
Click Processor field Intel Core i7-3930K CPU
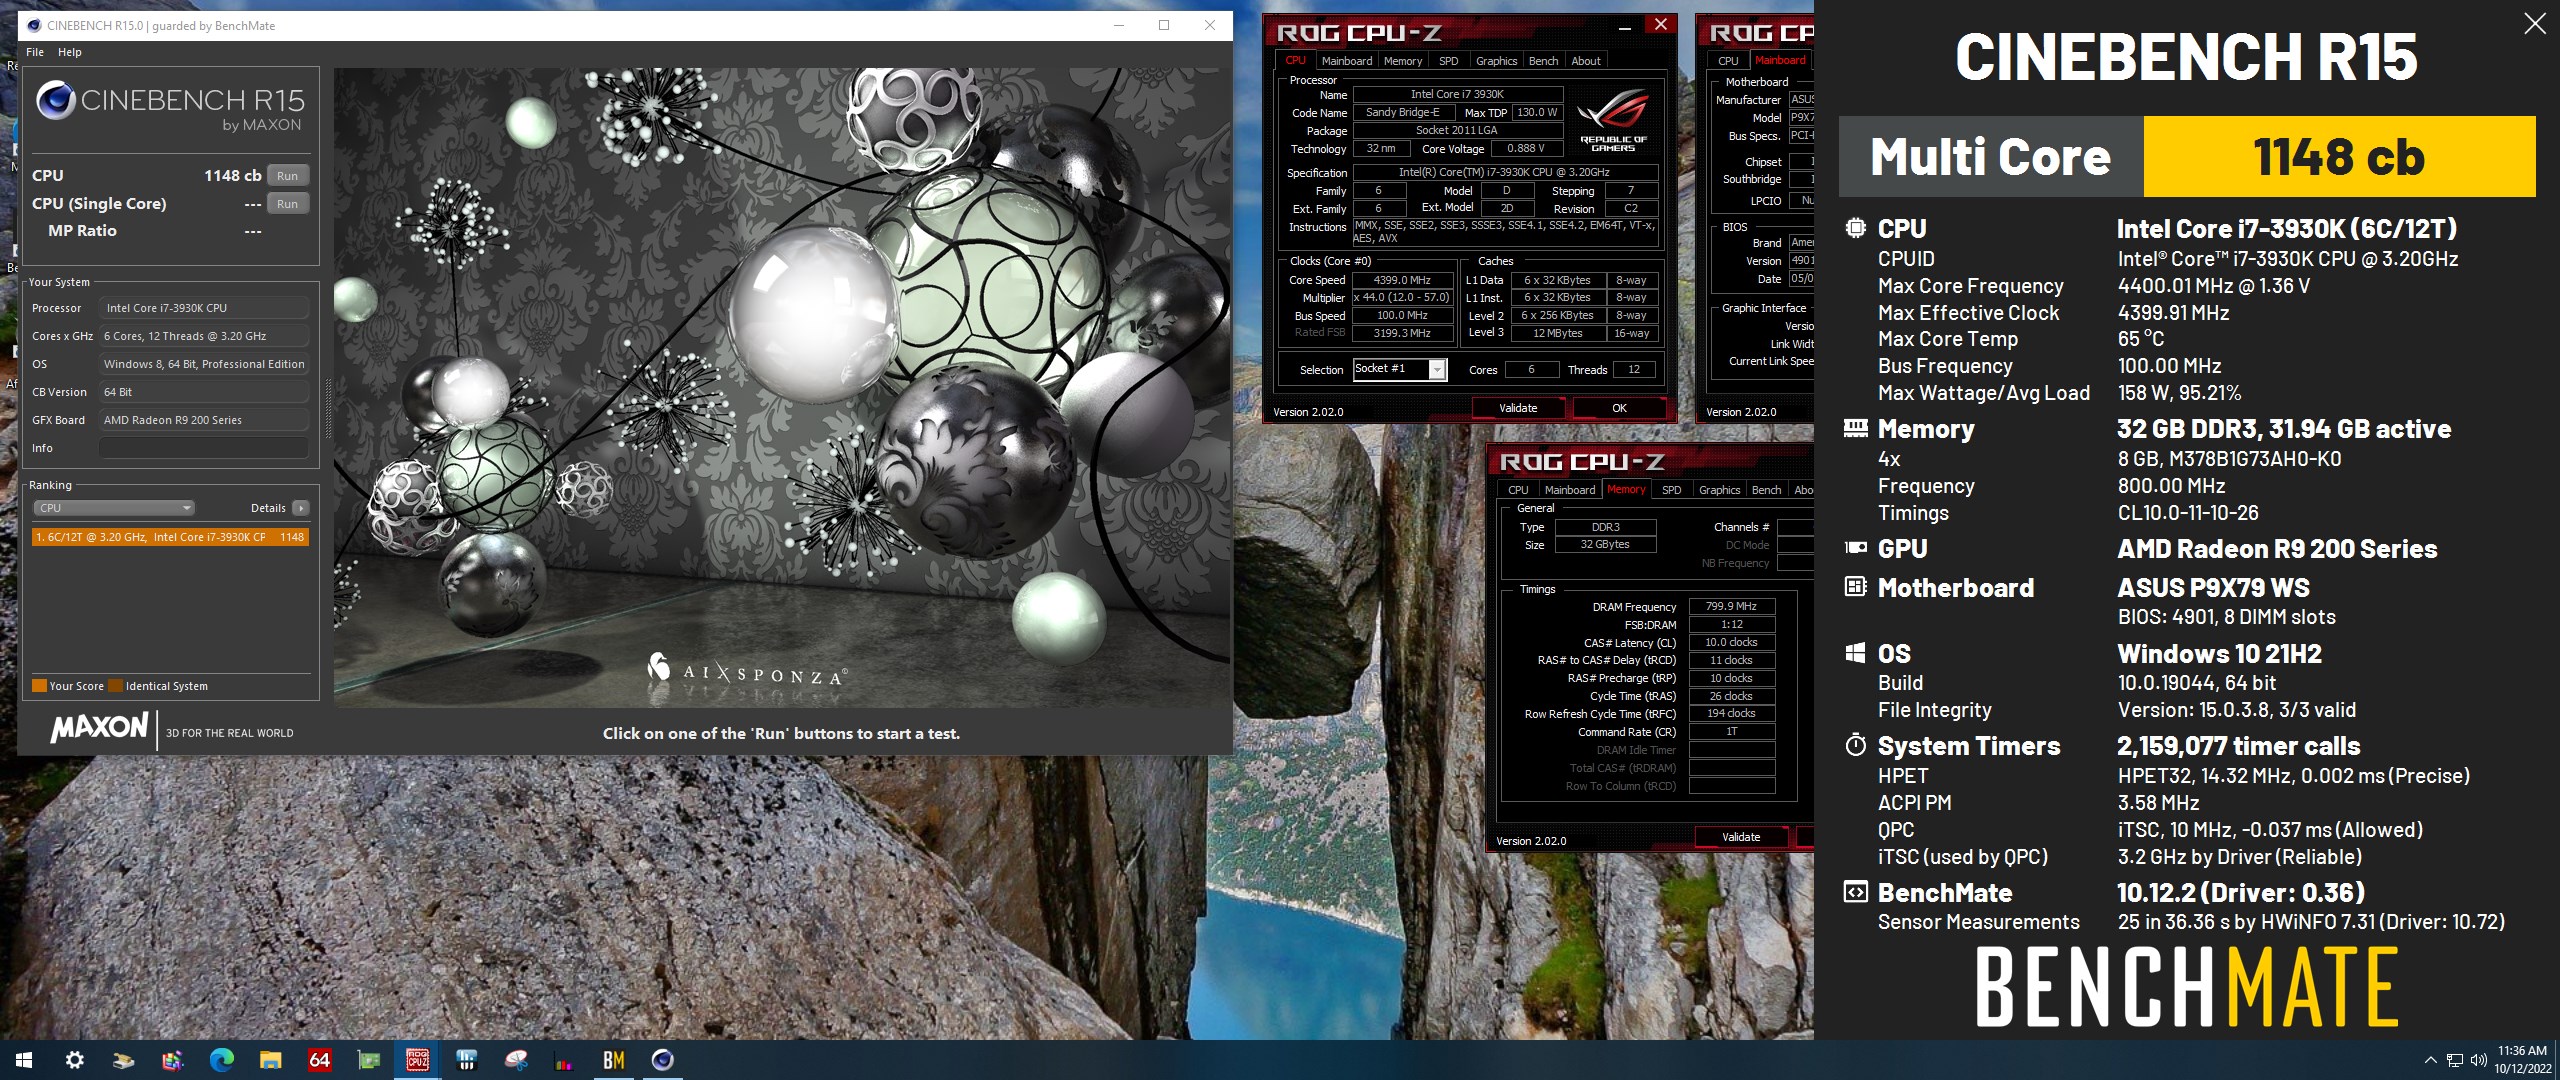tap(204, 308)
